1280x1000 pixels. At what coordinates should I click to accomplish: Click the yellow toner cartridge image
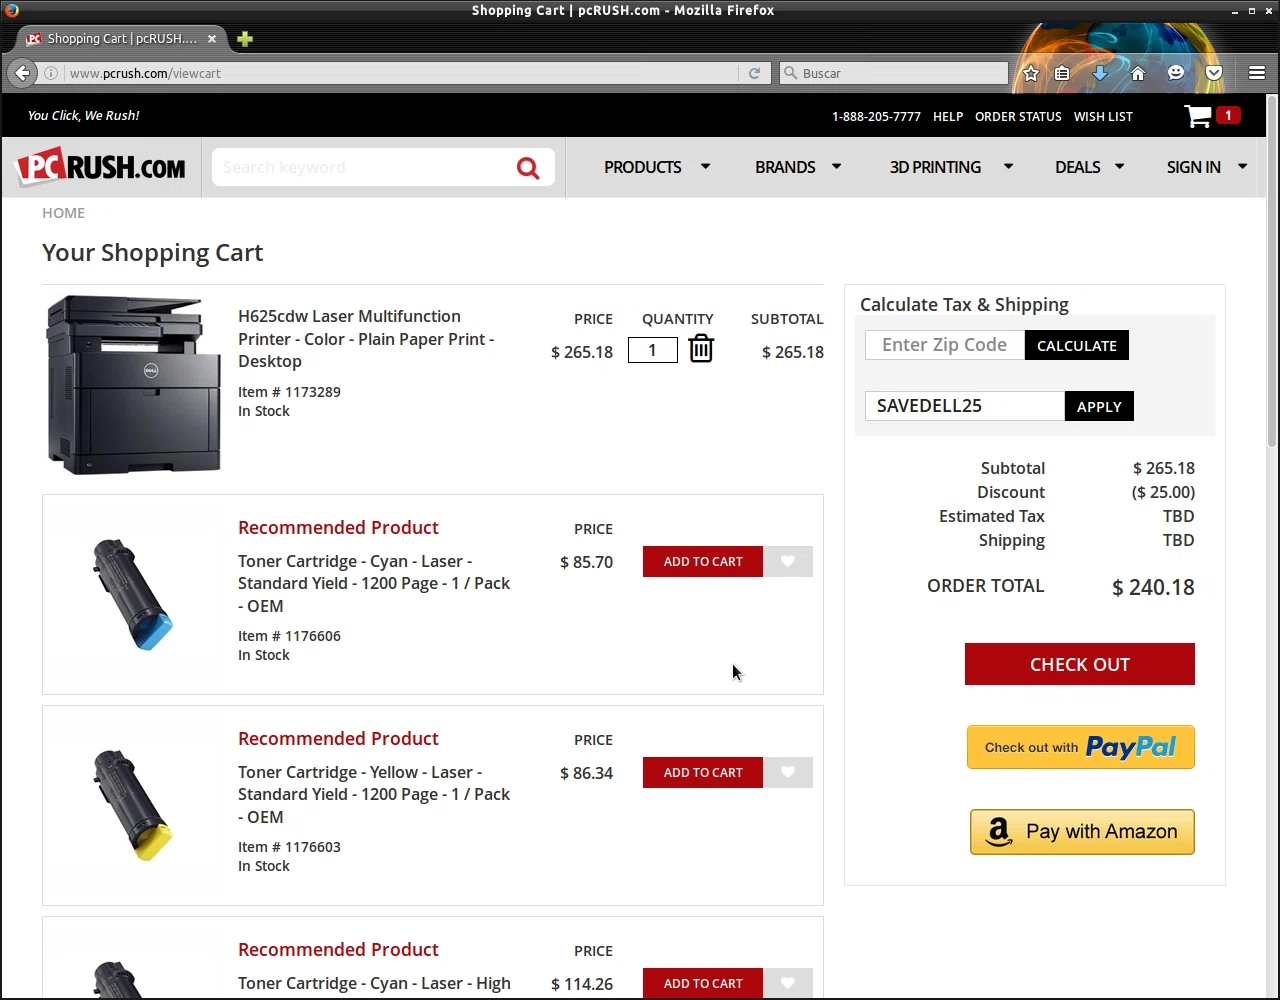click(132, 805)
